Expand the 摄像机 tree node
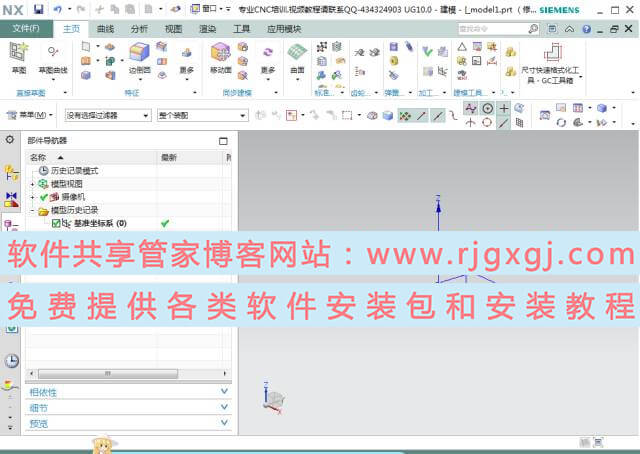This screenshot has height=454, width=640. (x=33, y=197)
